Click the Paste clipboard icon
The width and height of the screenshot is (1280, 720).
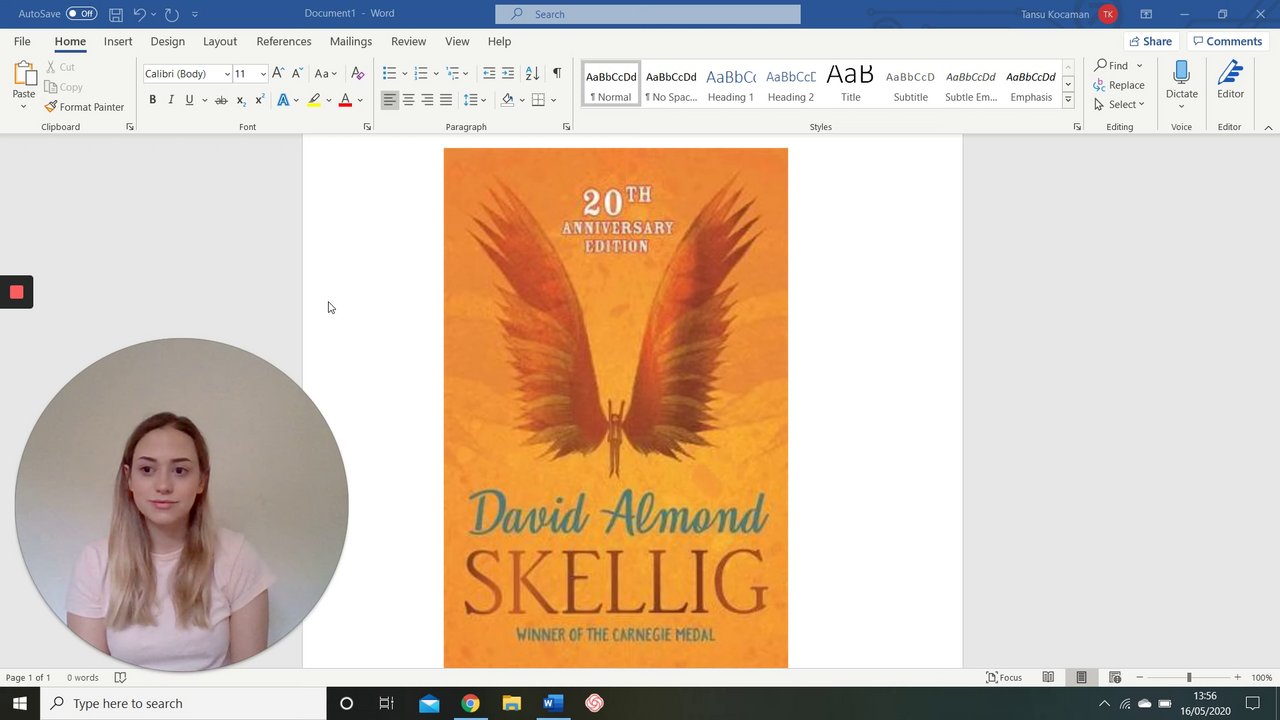click(23, 74)
